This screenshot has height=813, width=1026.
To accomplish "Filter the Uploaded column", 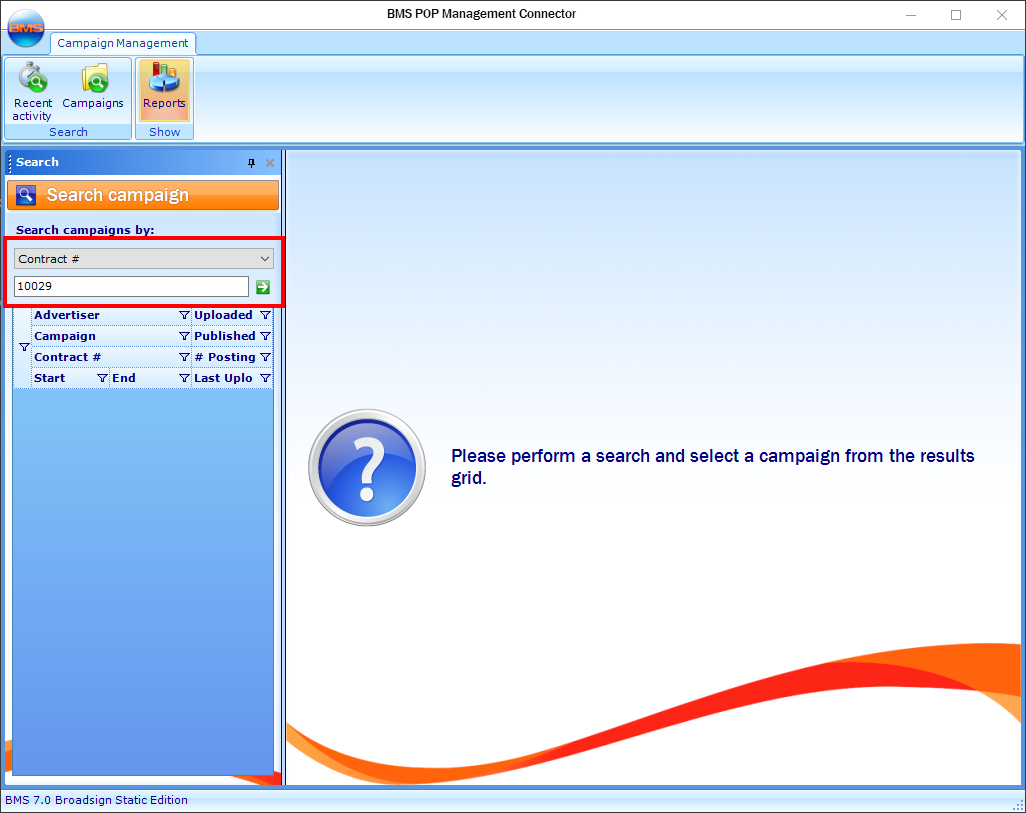I will click(265, 316).
